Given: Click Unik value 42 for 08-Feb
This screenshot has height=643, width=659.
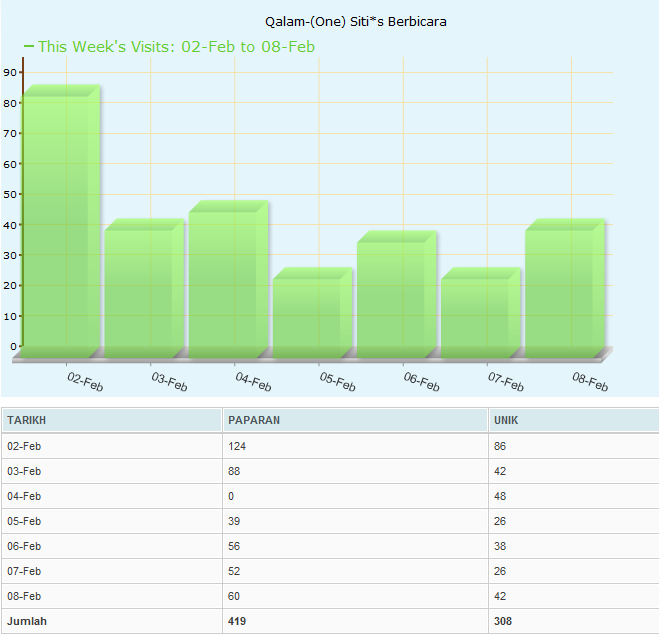Looking at the screenshot, I should click(500, 596).
